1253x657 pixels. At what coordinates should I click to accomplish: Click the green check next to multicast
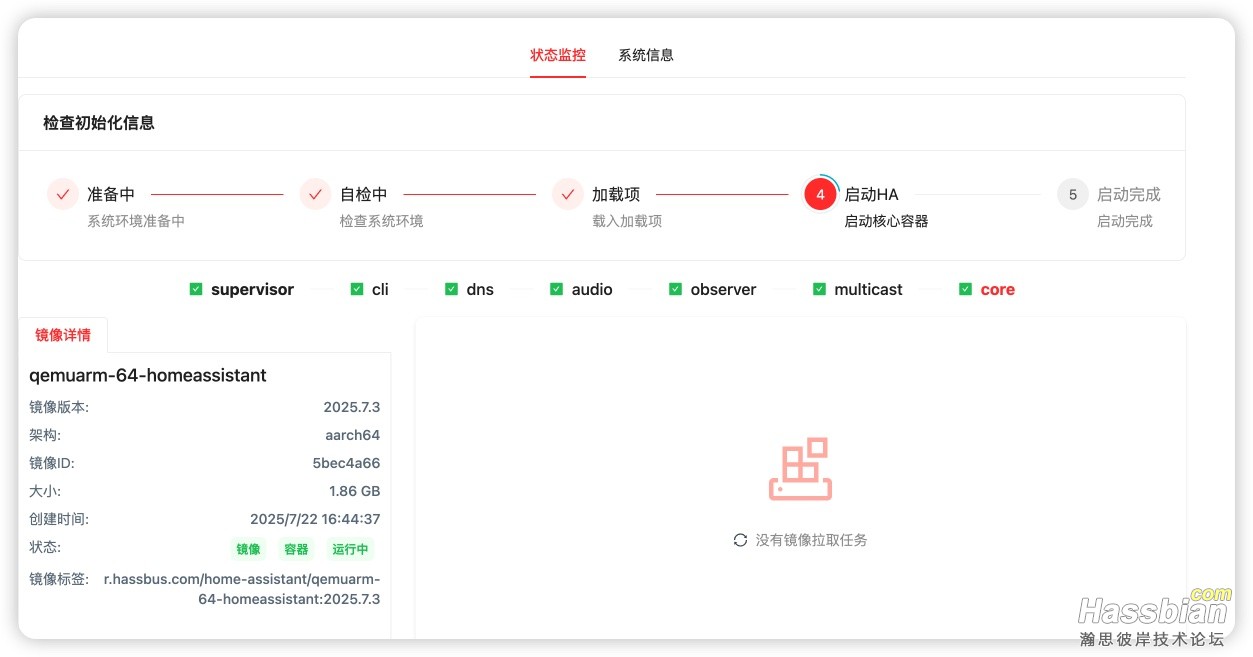pyautogui.click(x=820, y=289)
